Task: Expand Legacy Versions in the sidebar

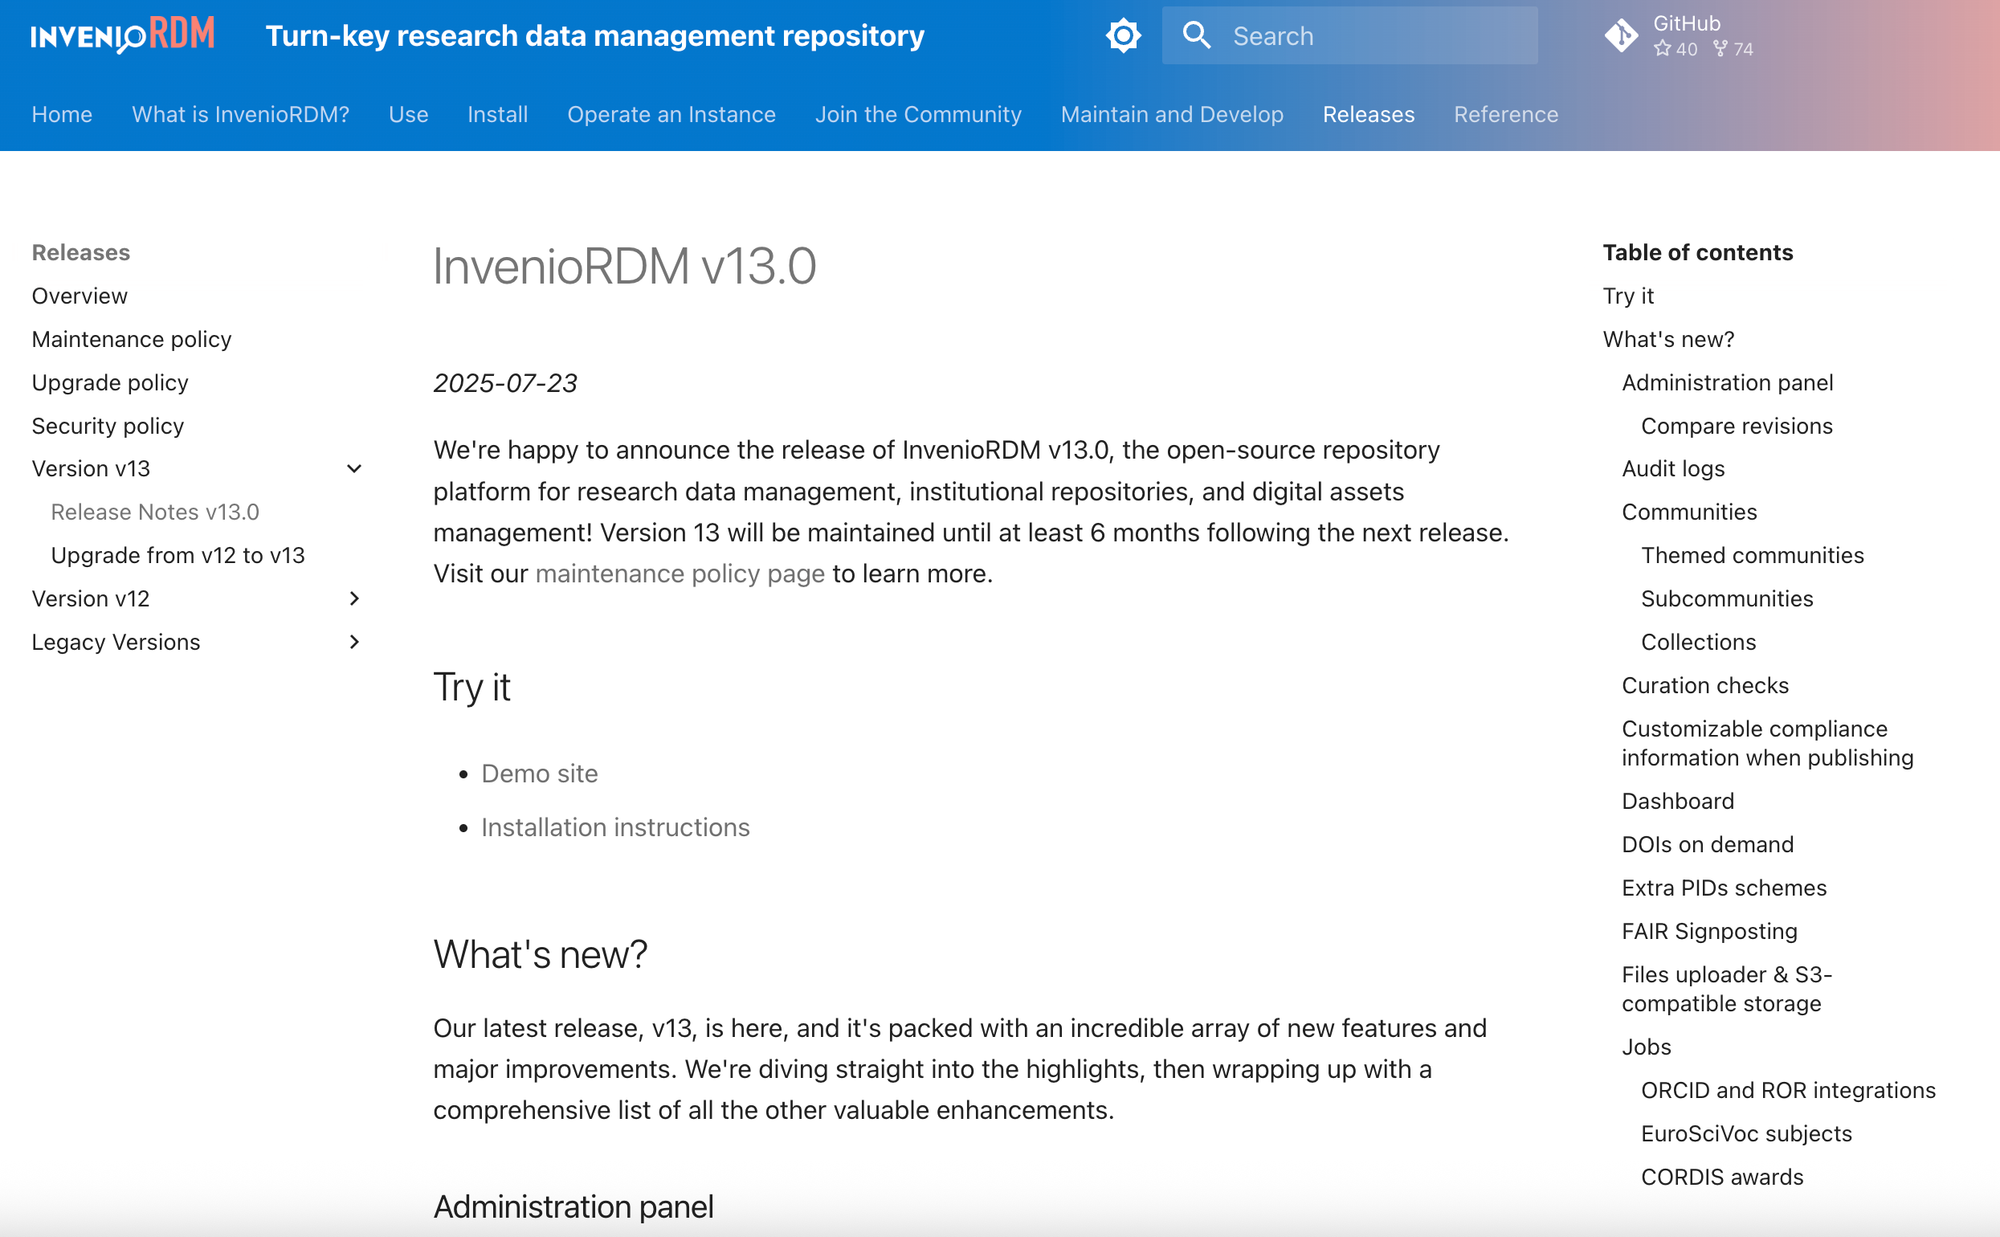Action: (x=354, y=642)
